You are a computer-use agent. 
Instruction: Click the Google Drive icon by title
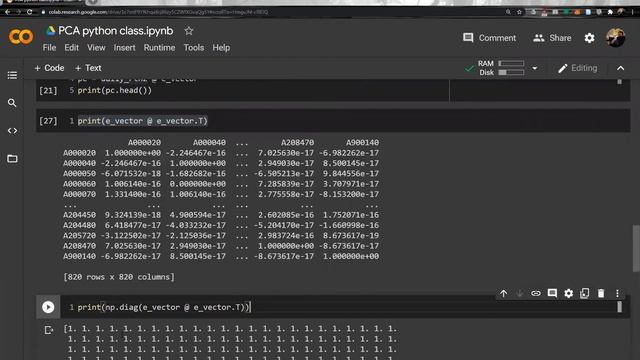click(51, 31)
